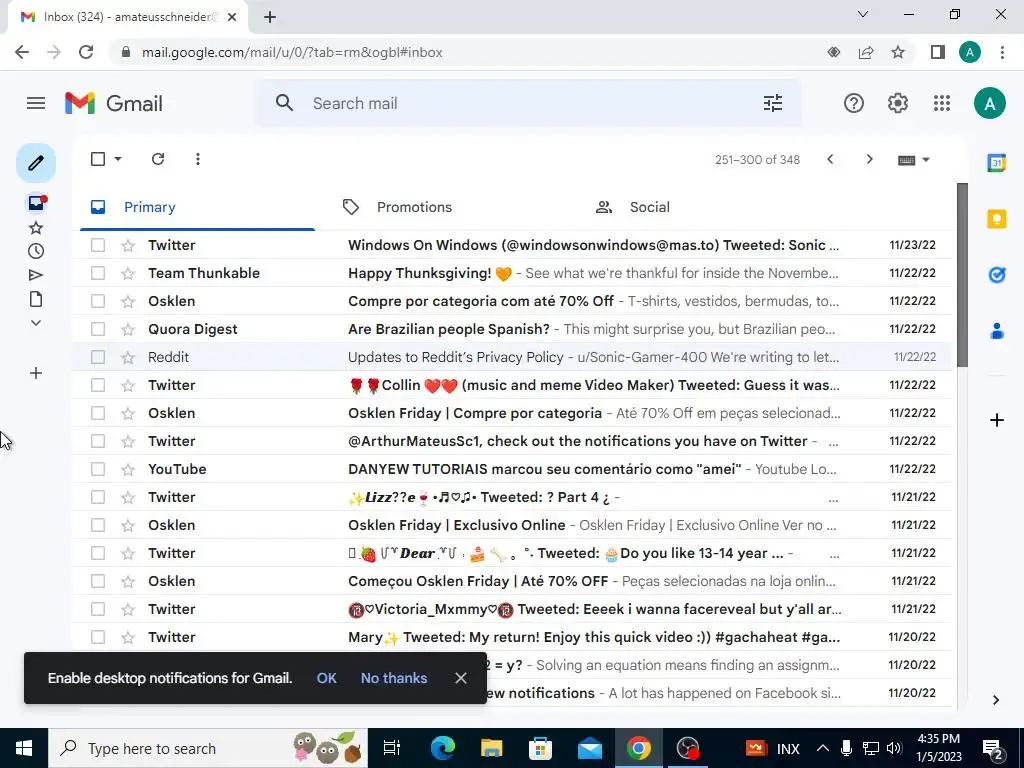This screenshot has height=768, width=1024.
Task: Show search options filter icon
Action: pyautogui.click(x=773, y=103)
